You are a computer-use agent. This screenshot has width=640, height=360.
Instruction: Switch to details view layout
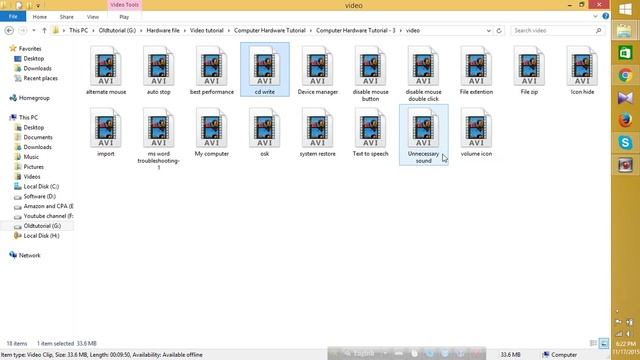click(x=593, y=343)
